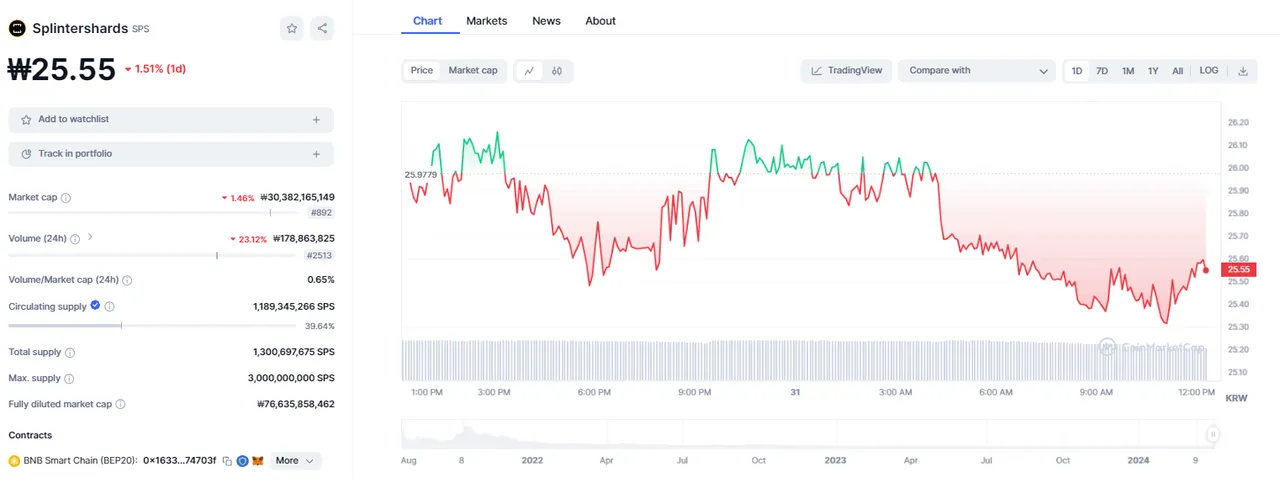This screenshot has height=479, width=1280.
Task: Click the 0.65% volume/market cap value
Action: pyautogui.click(x=321, y=280)
